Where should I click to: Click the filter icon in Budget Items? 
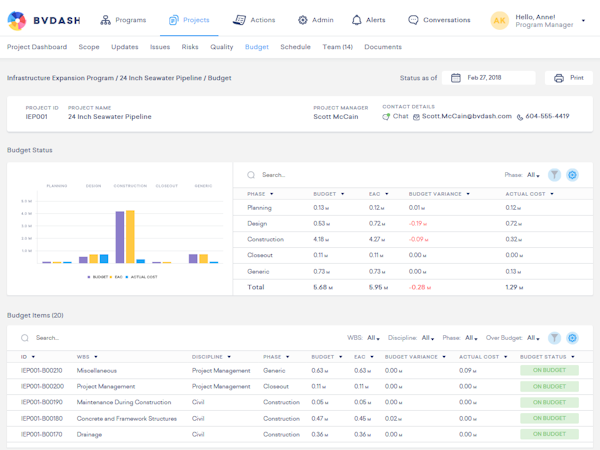click(x=554, y=338)
